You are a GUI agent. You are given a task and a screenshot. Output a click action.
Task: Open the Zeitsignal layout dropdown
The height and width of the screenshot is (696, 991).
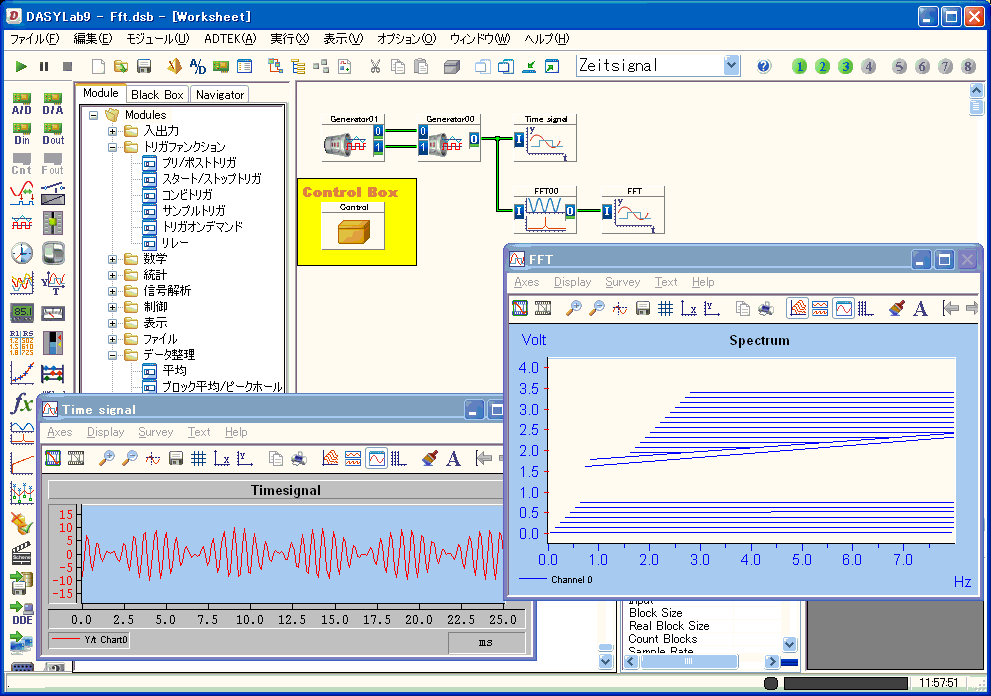coord(731,65)
